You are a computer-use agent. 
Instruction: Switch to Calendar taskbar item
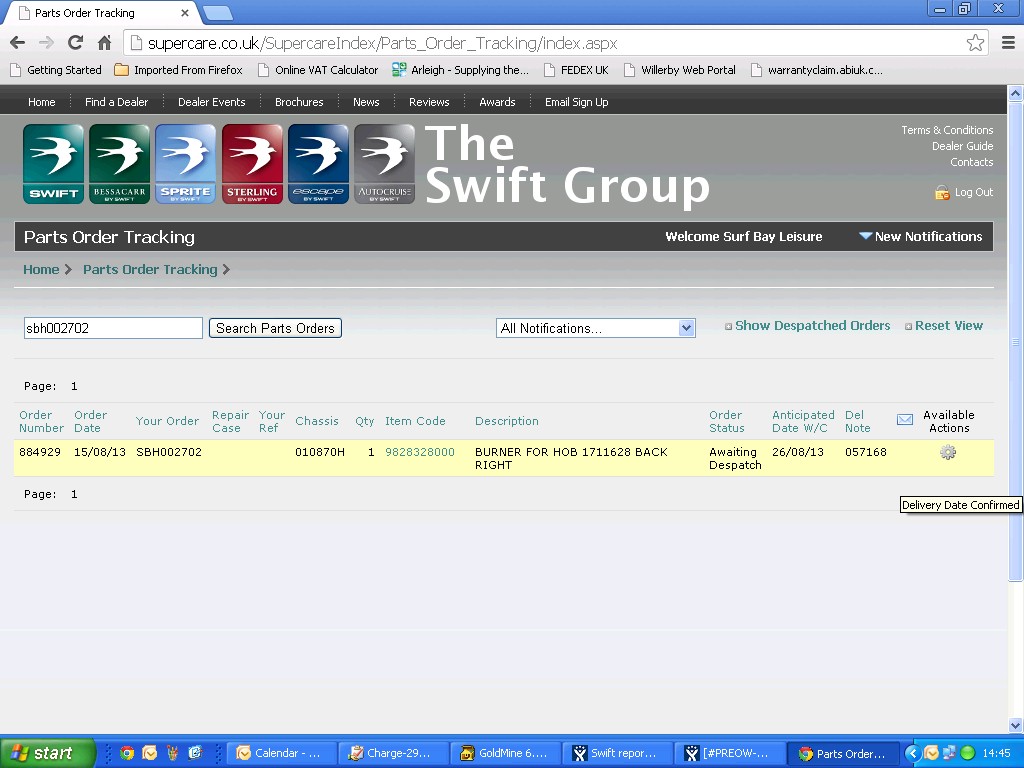tap(282, 753)
